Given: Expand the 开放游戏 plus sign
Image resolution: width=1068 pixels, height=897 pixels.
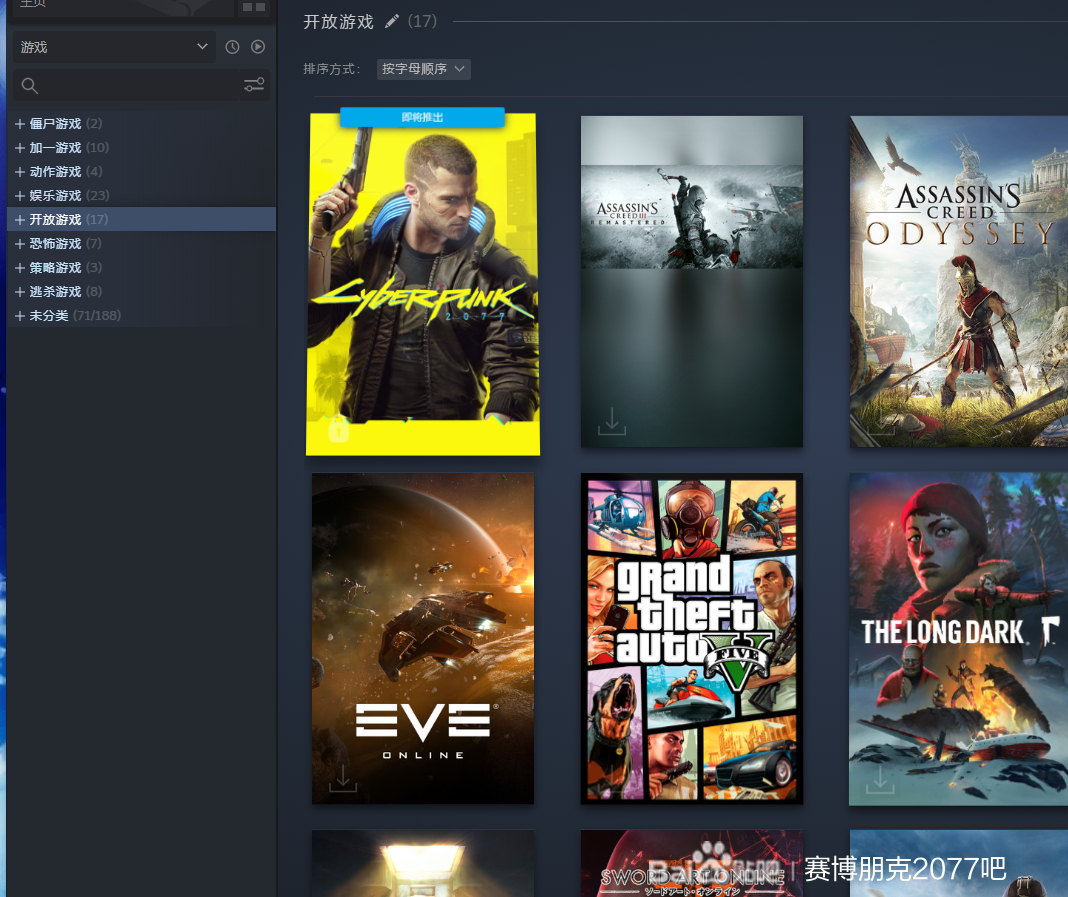Looking at the screenshot, I should coord(20,220).
